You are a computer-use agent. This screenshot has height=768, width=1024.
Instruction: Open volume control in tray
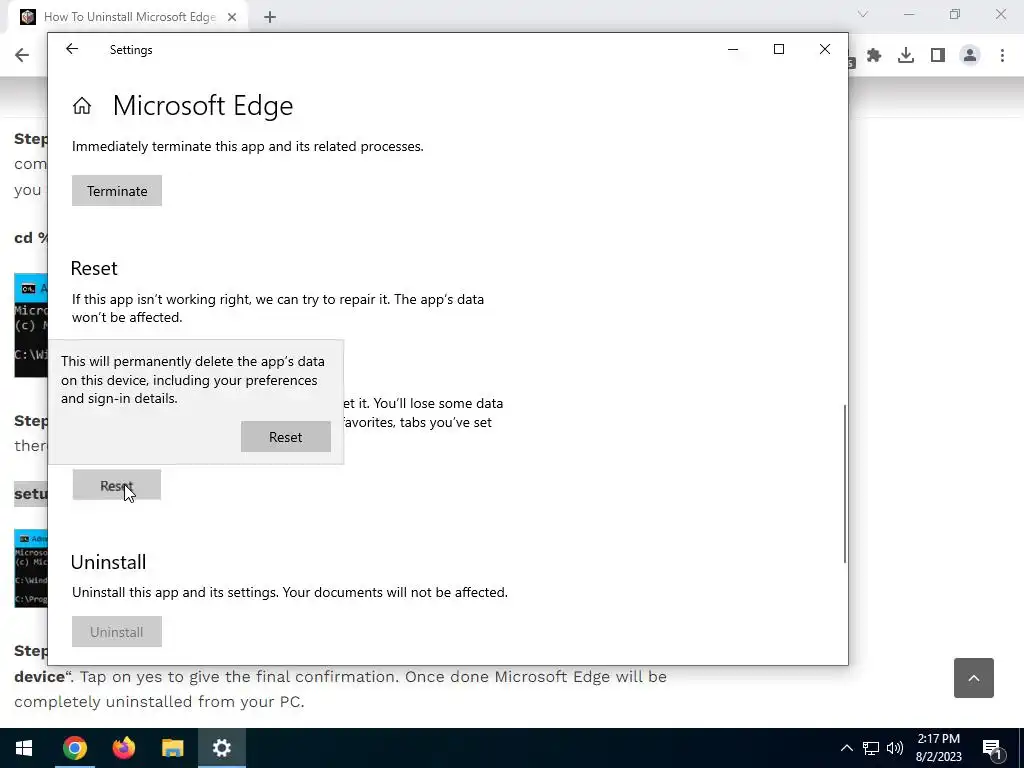pyautogui.click(x=895, y=748)
